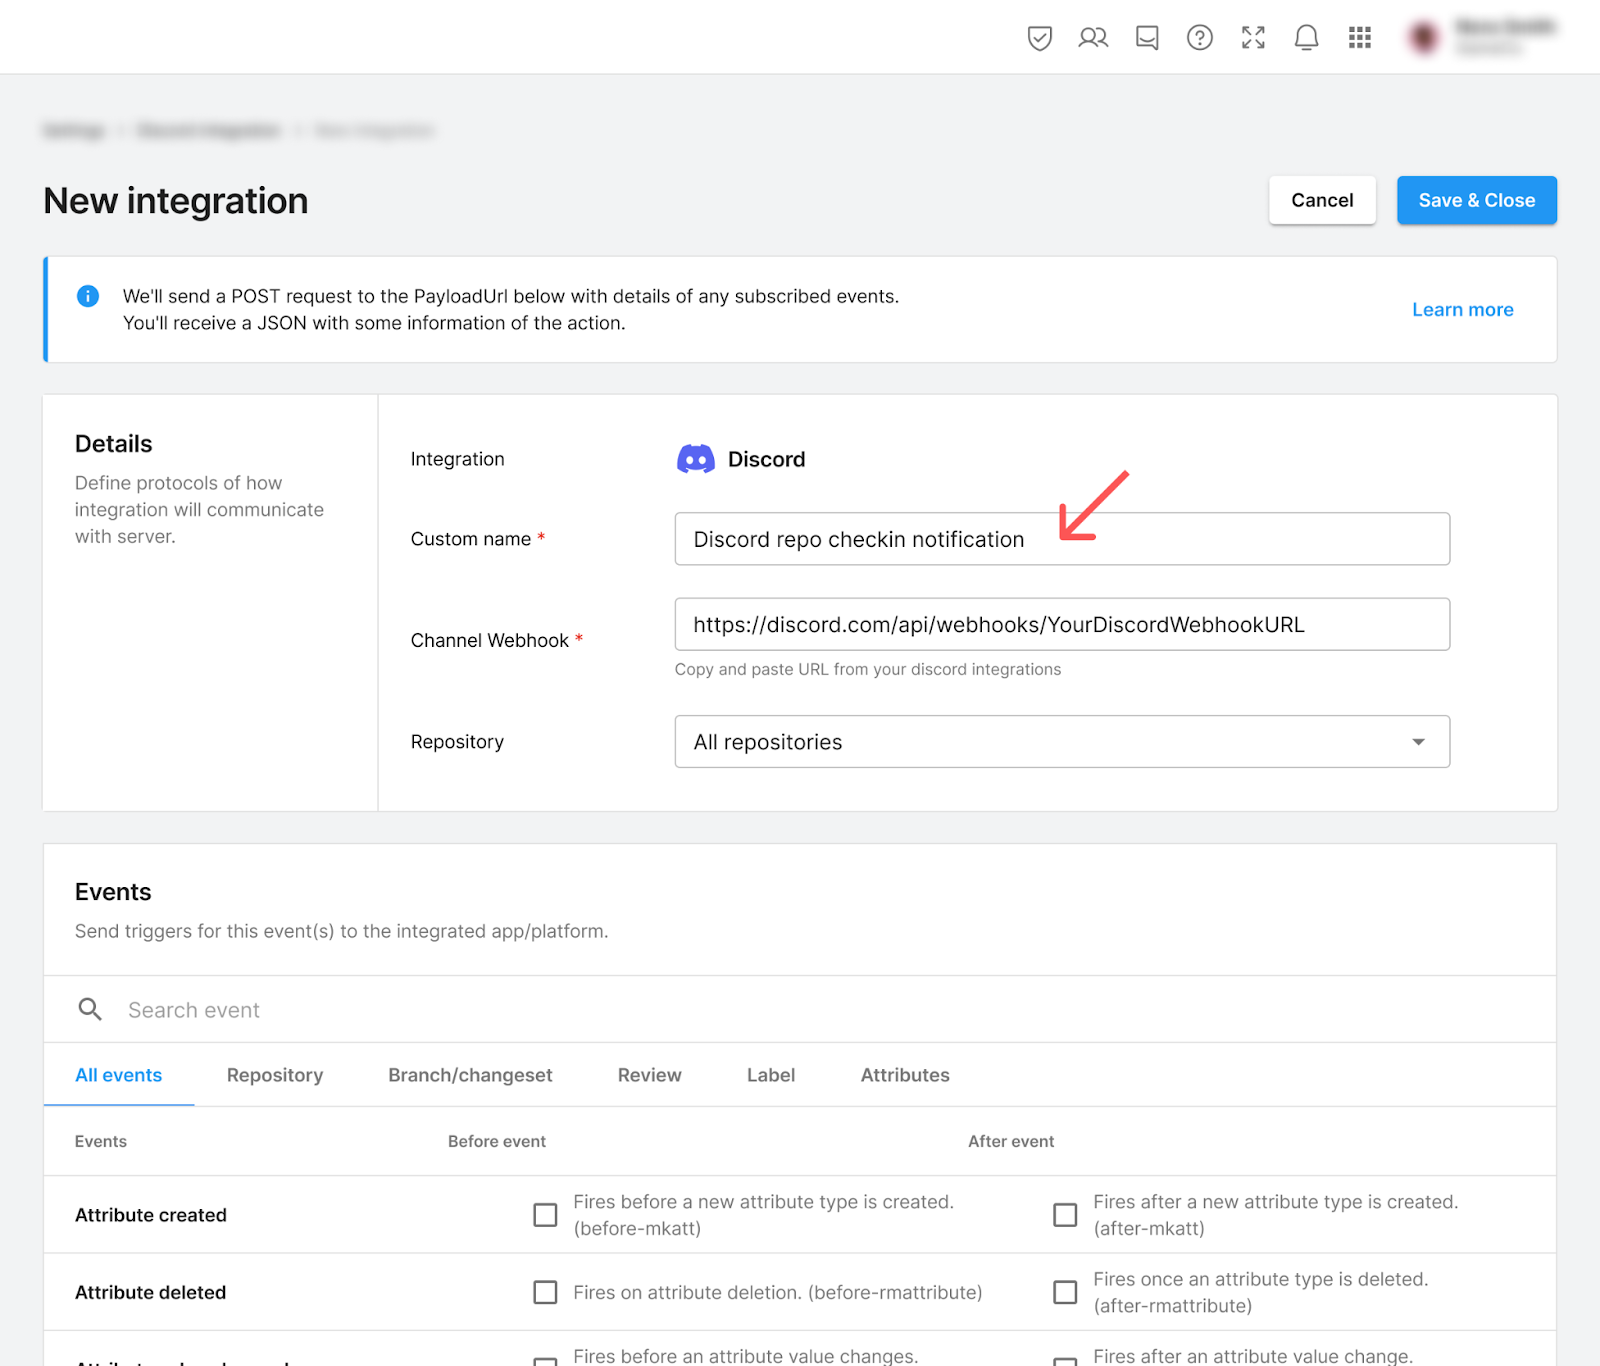Screen dimensions: 1600x1366
Task: Enable after-rmattribute checkbox for Attribute deleted
Action: [1065, 1293]
